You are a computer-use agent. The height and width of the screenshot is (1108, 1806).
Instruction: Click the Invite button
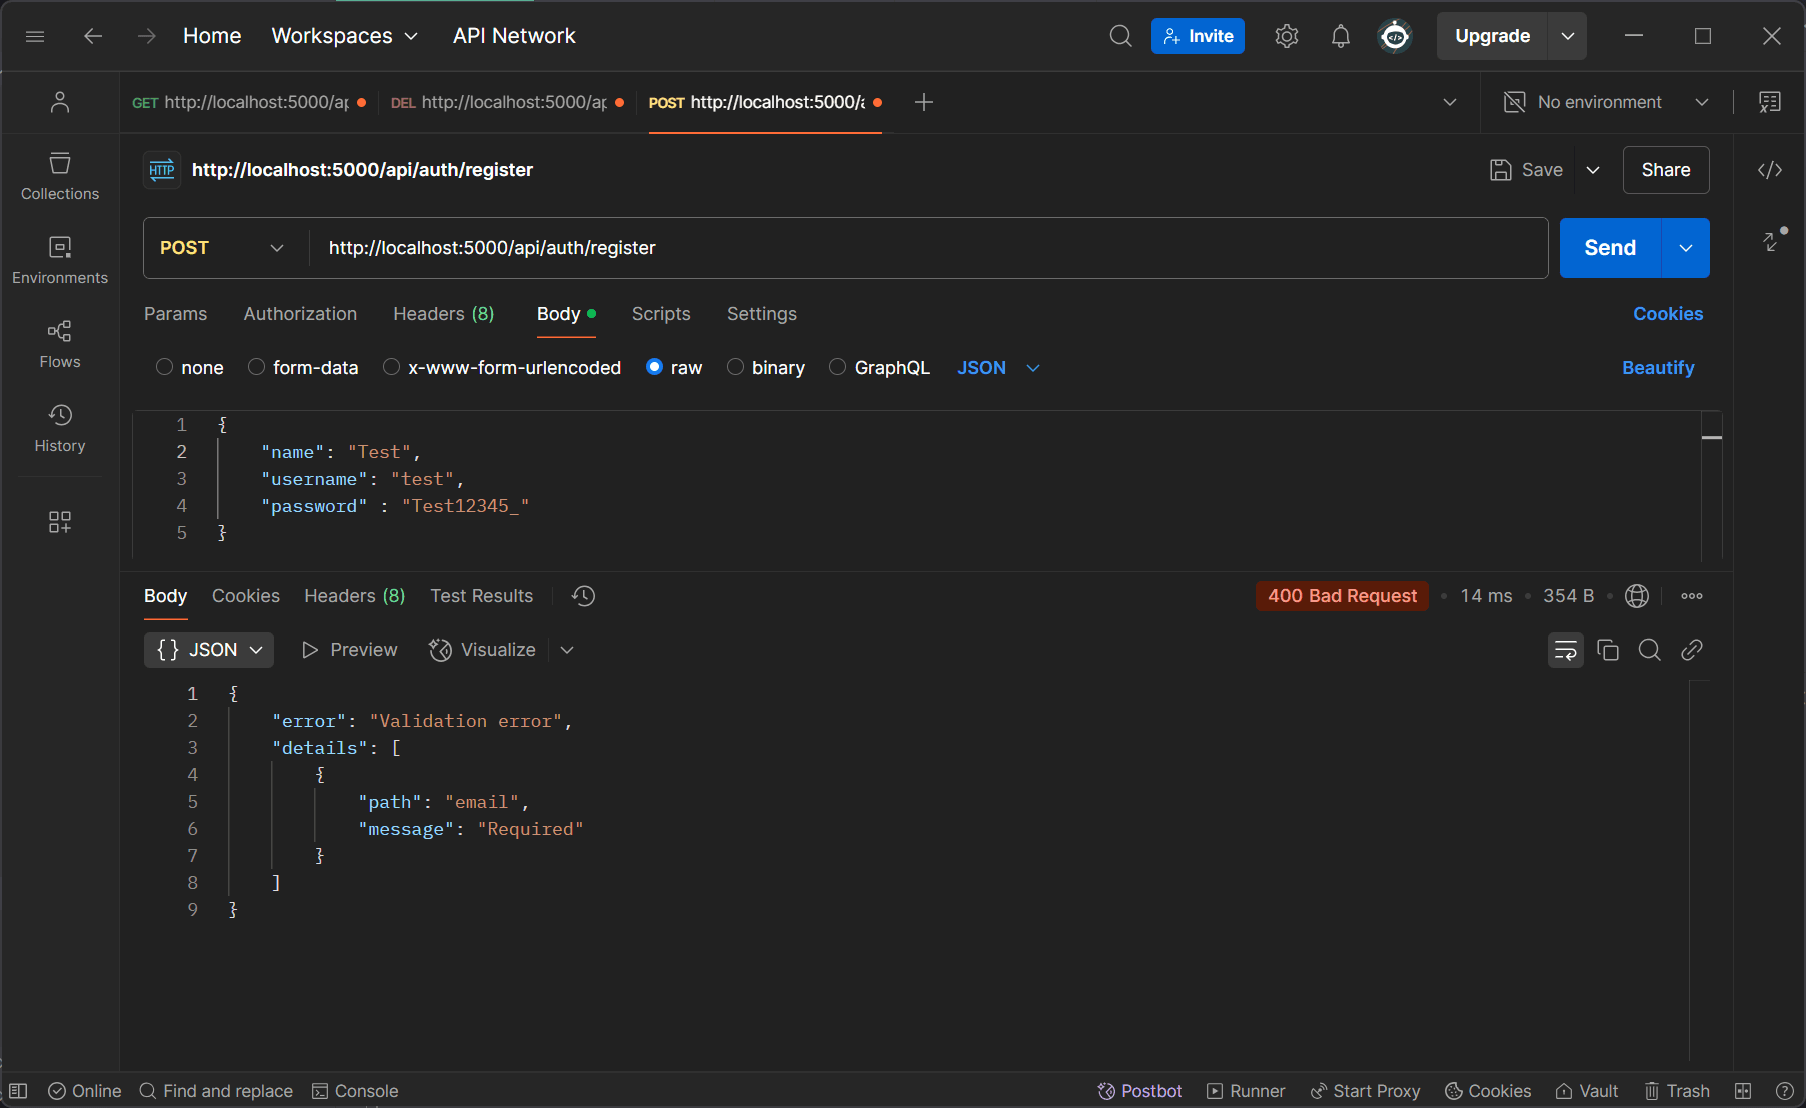click(x=1198, y=36)
